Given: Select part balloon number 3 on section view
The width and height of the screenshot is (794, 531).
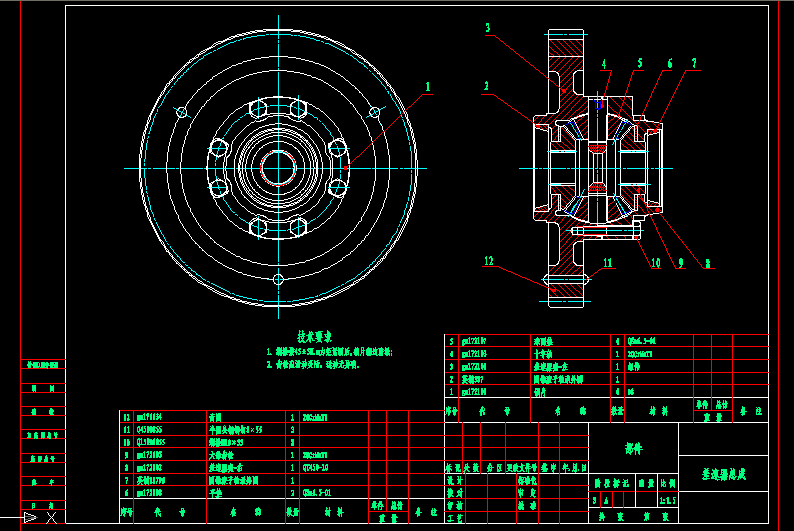Looking at the screenshot, I should 487,29.
